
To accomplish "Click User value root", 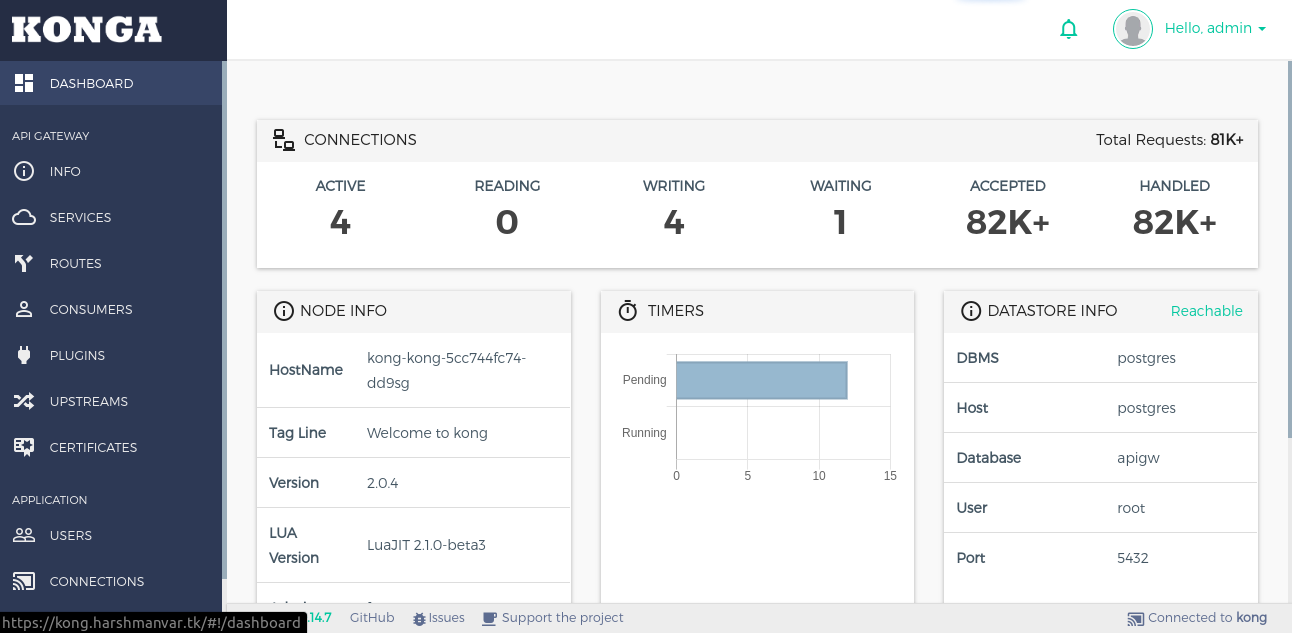I will [x=1131, y=508].
